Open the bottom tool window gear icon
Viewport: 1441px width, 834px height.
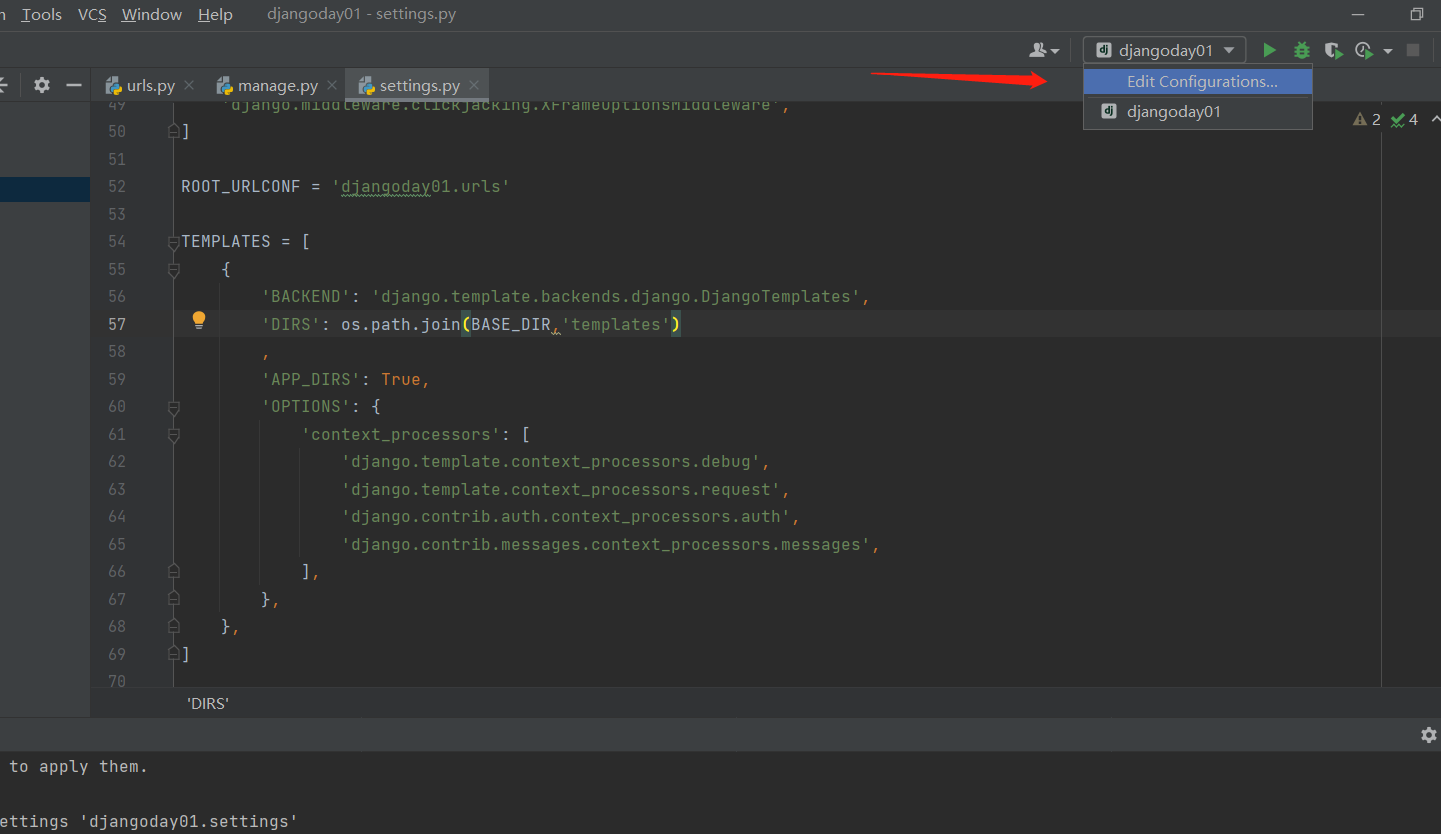1429,735
